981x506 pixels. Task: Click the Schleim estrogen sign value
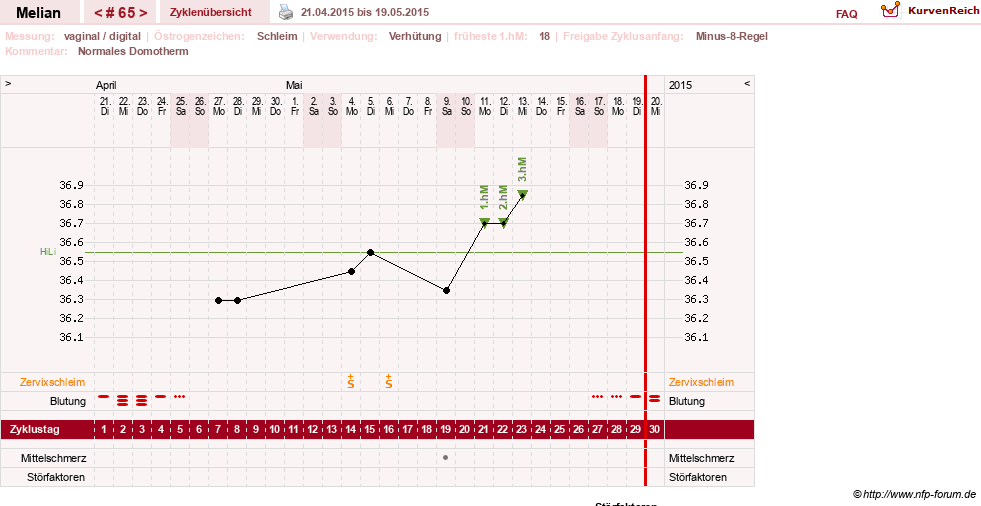277,36
